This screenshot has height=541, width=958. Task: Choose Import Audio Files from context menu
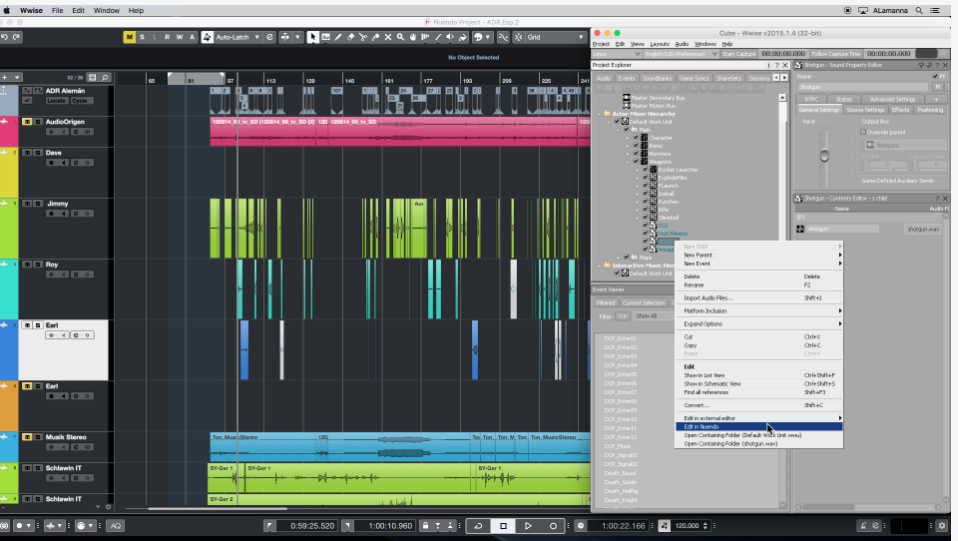[x=759, y=298]
